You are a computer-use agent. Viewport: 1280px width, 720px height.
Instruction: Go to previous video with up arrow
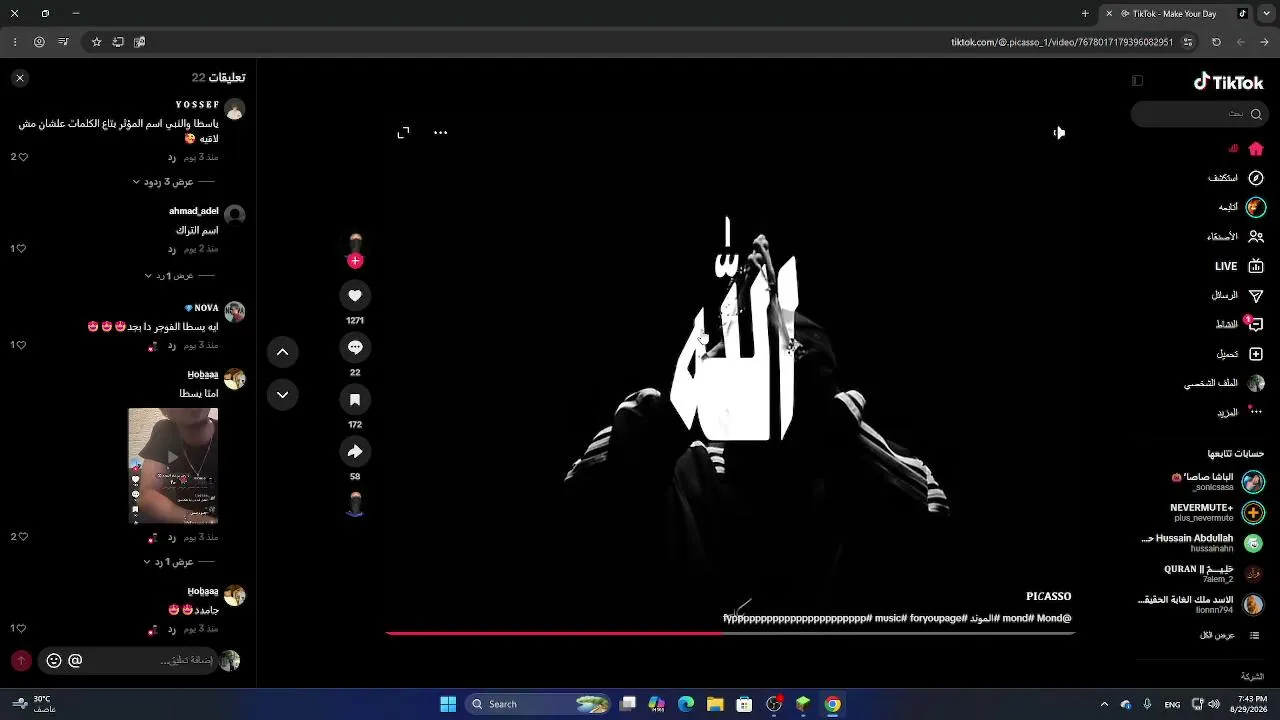282,352
